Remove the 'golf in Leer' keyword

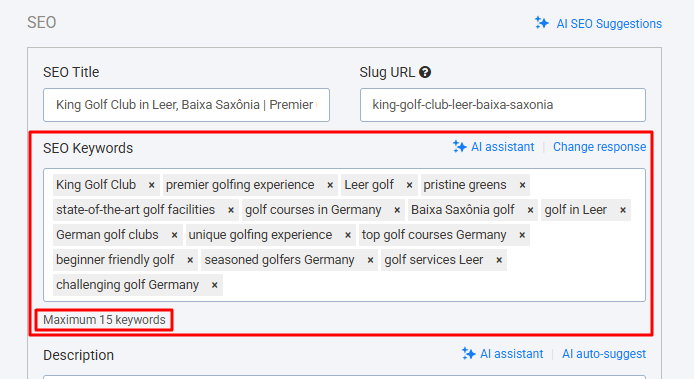[x=623, y=210]
